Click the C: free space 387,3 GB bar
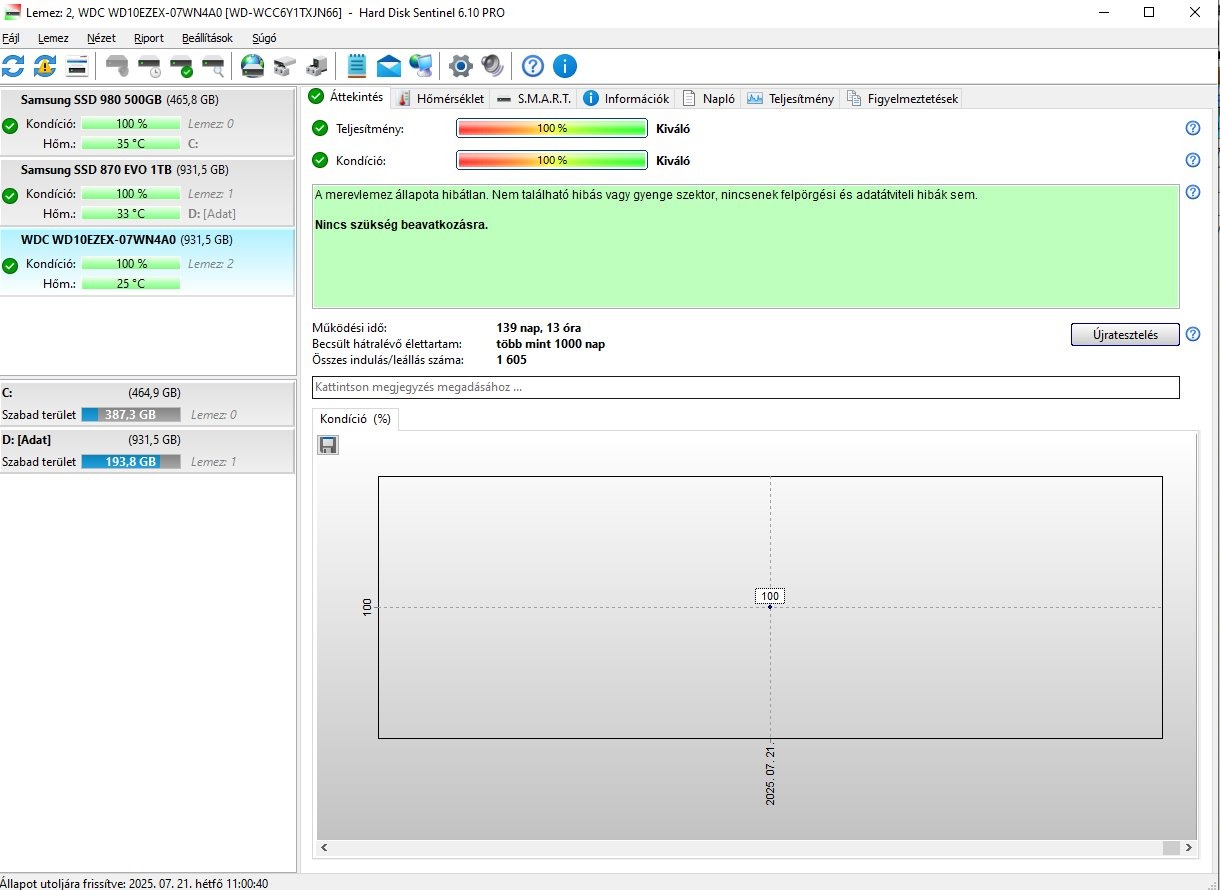Screen dimensions: 1220x890 (x=131, y=414)
